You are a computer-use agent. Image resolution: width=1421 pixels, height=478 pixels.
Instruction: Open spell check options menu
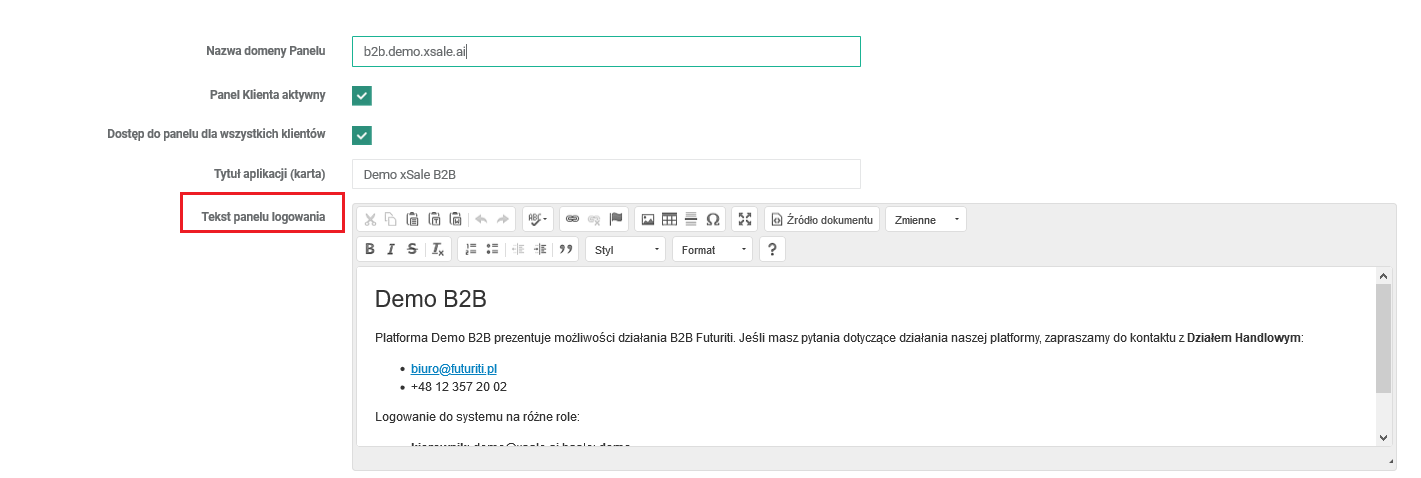(538, 219)
